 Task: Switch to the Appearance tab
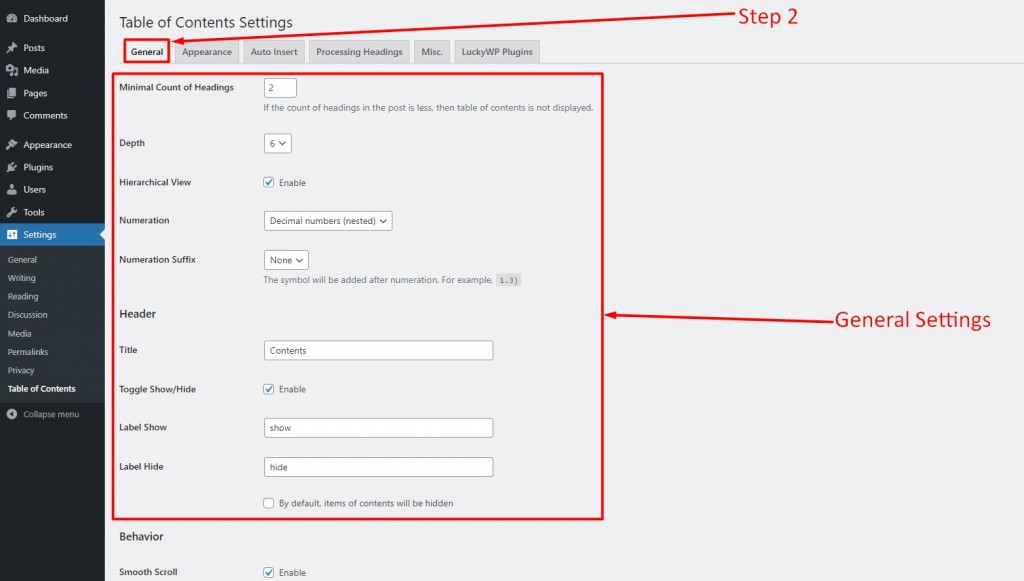206,52
